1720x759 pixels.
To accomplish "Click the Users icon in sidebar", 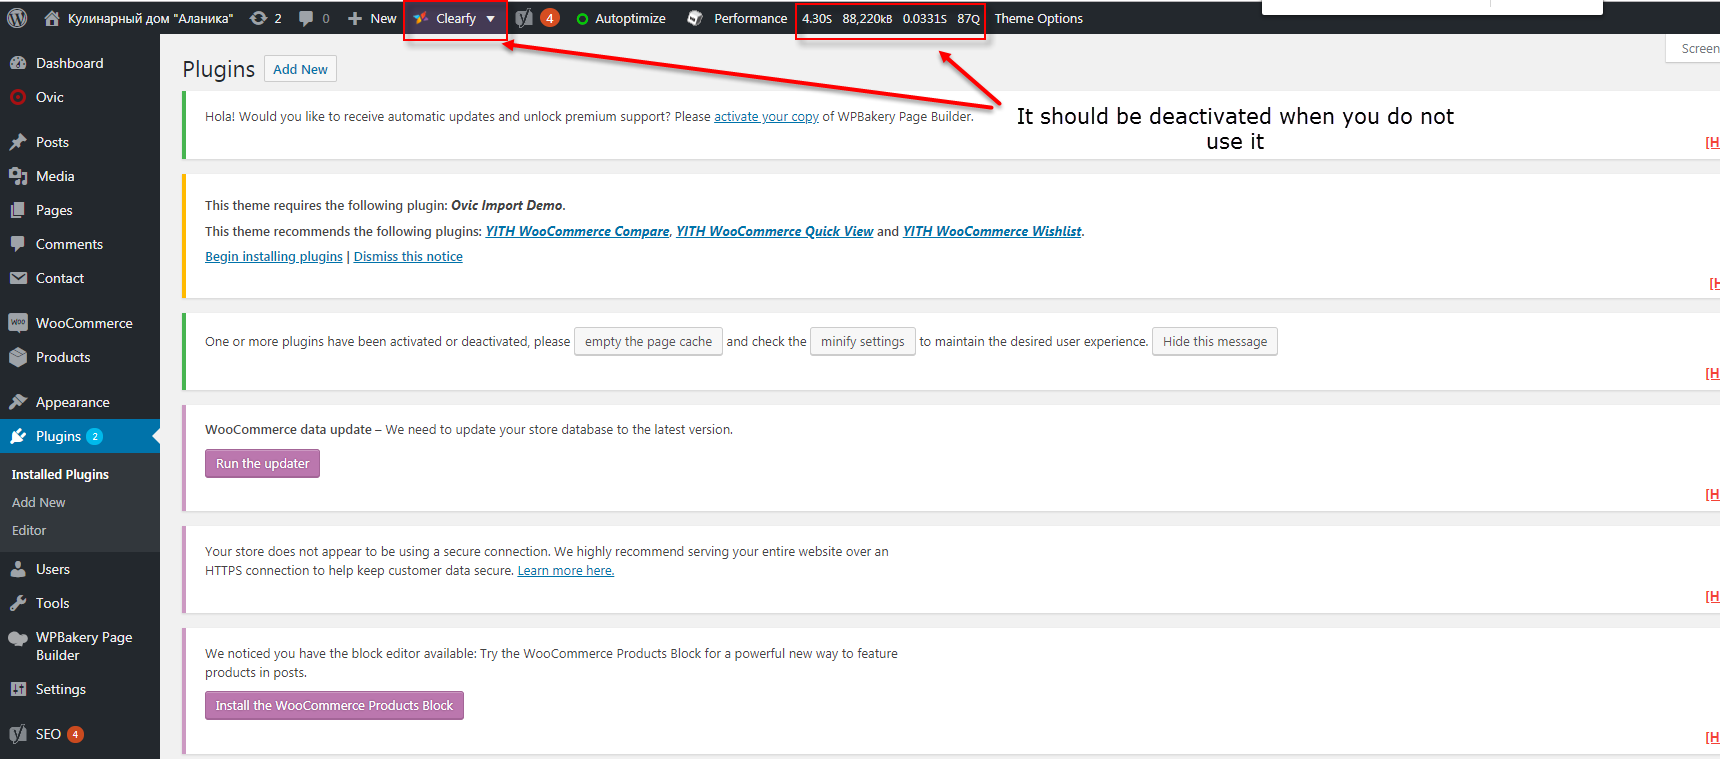I will (18, 569).
